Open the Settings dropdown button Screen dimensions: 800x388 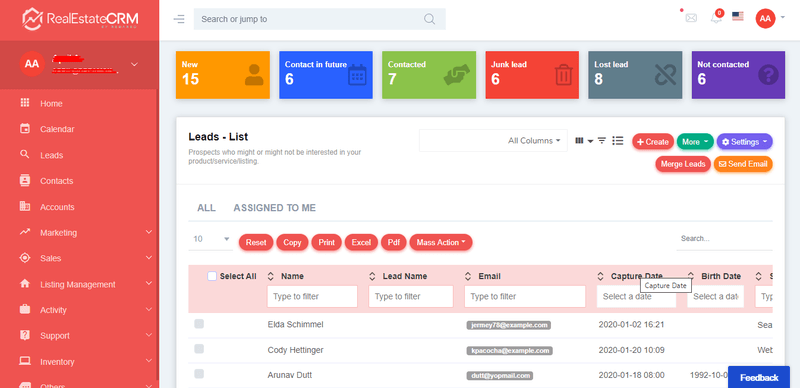744,142
